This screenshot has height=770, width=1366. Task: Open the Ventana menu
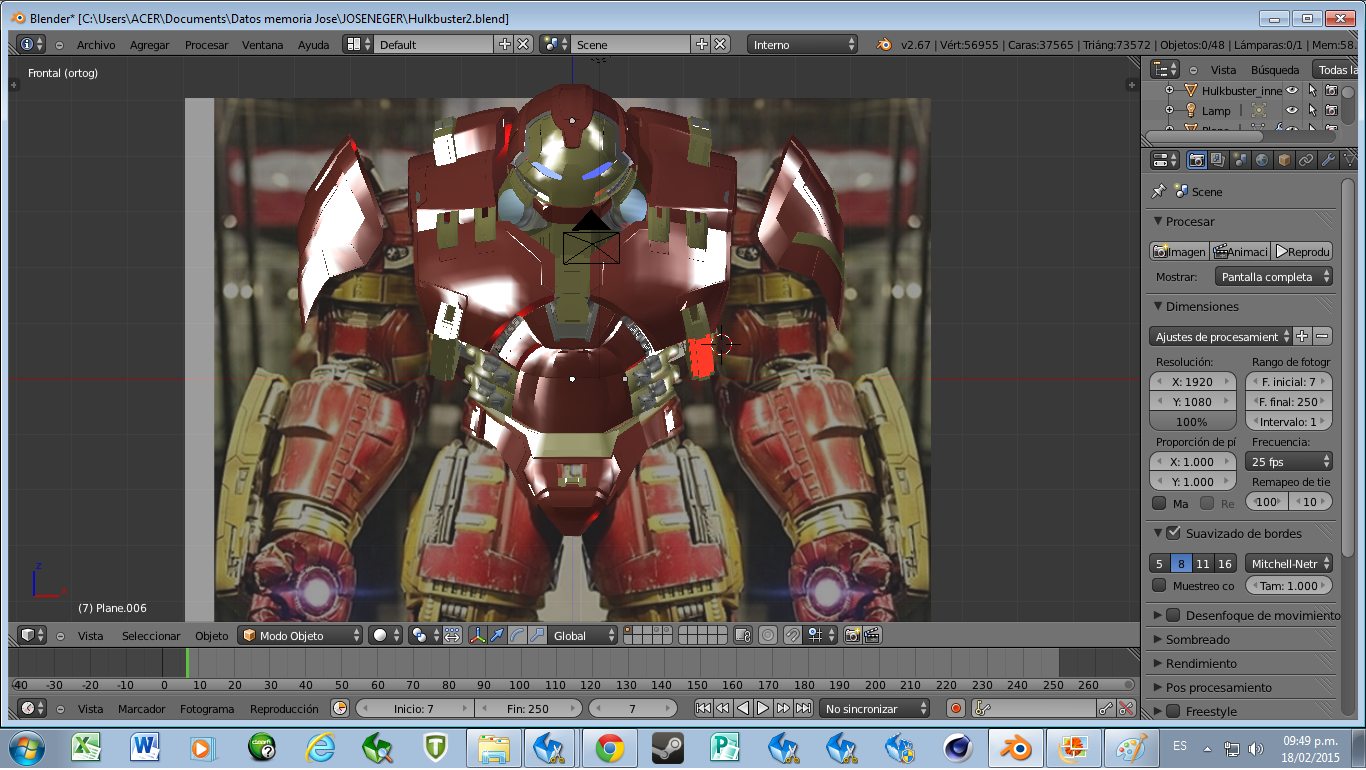(x=262, y=45)
